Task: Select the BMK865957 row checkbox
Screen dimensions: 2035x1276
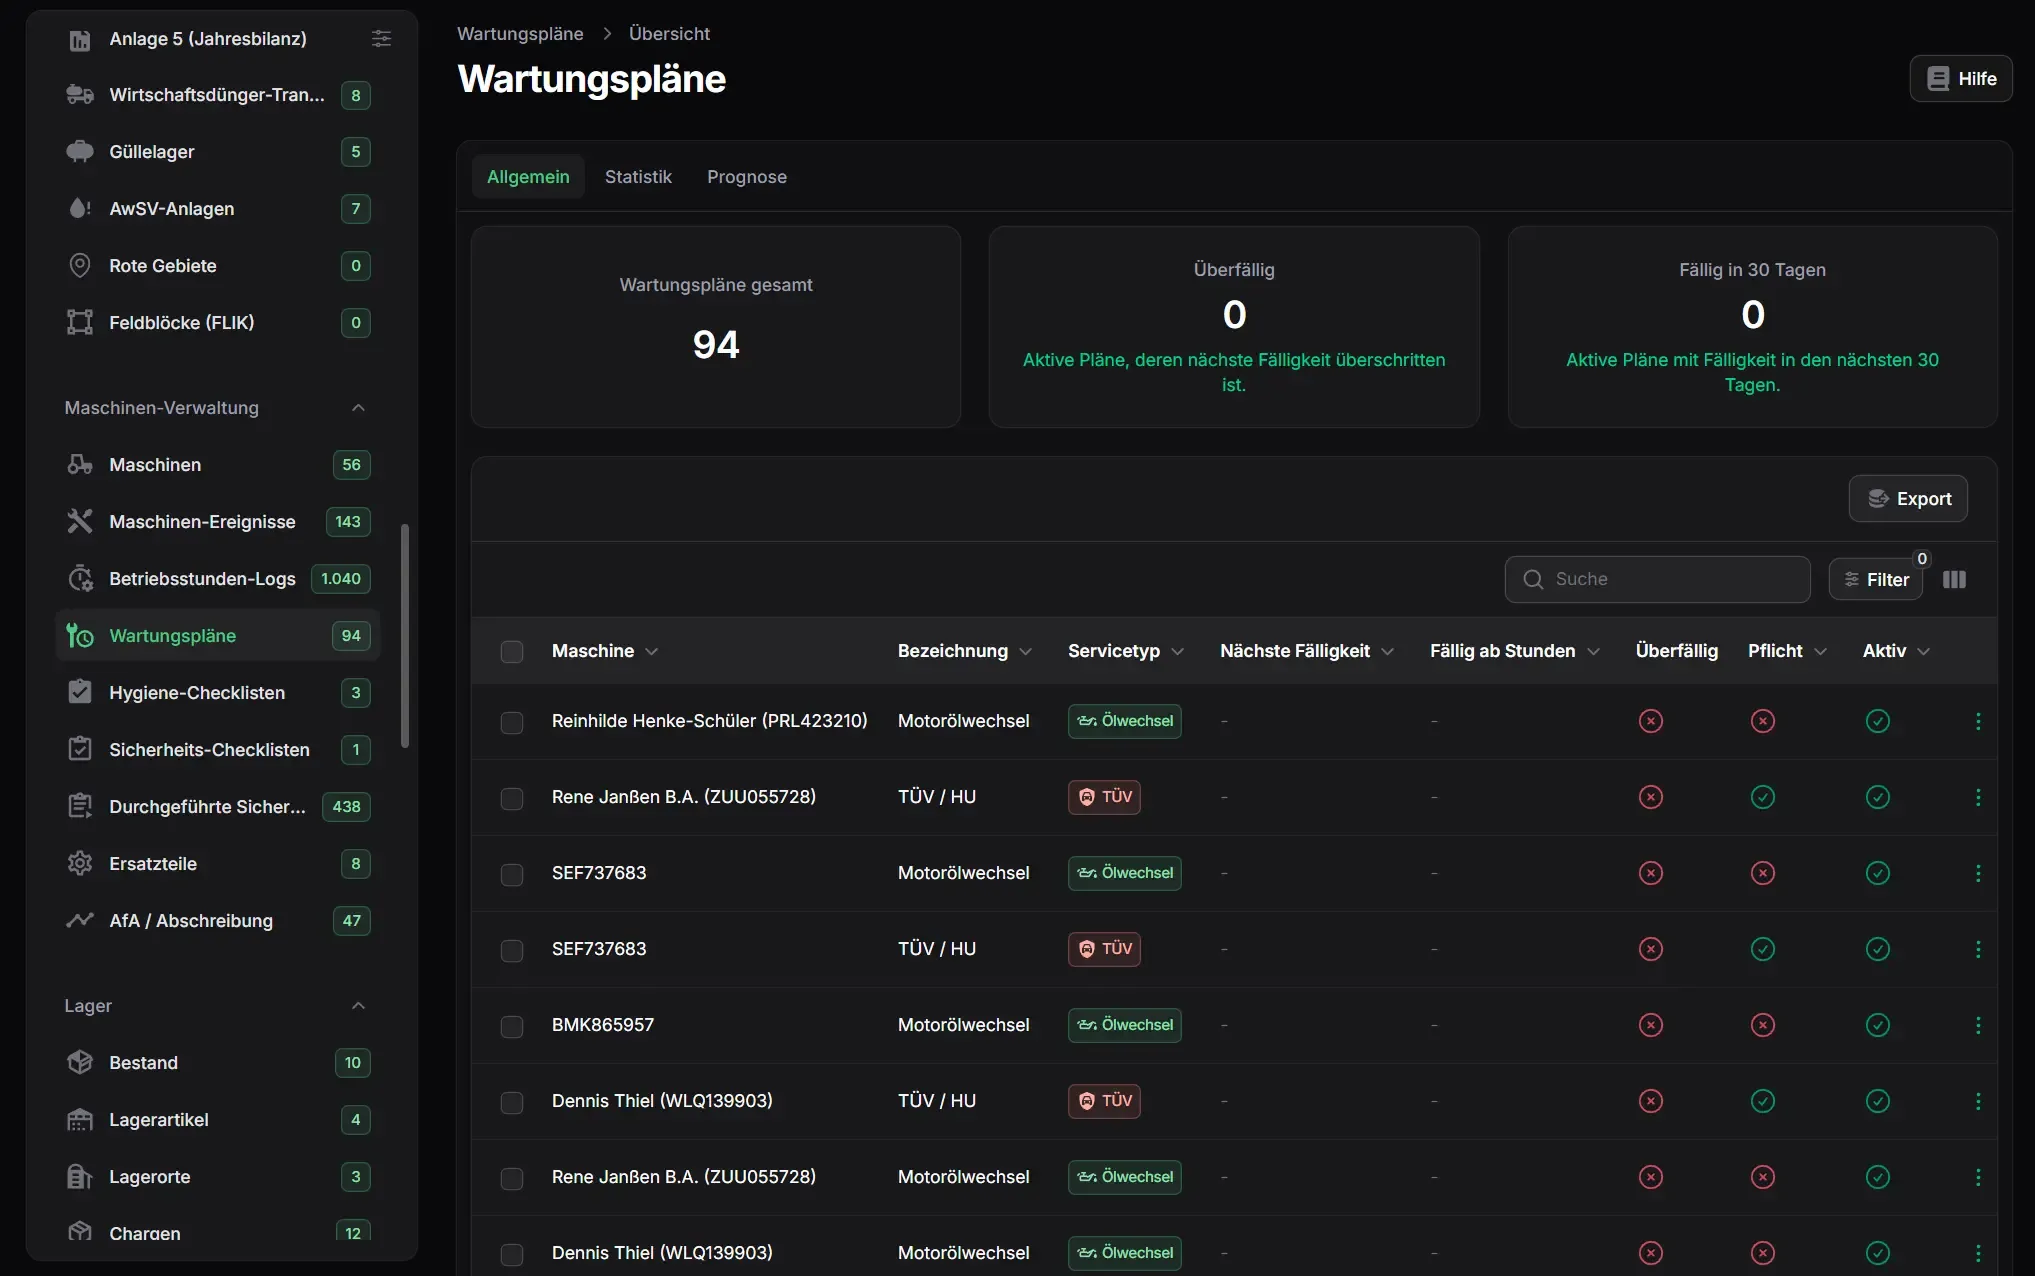Action: tap(512, 1027)
